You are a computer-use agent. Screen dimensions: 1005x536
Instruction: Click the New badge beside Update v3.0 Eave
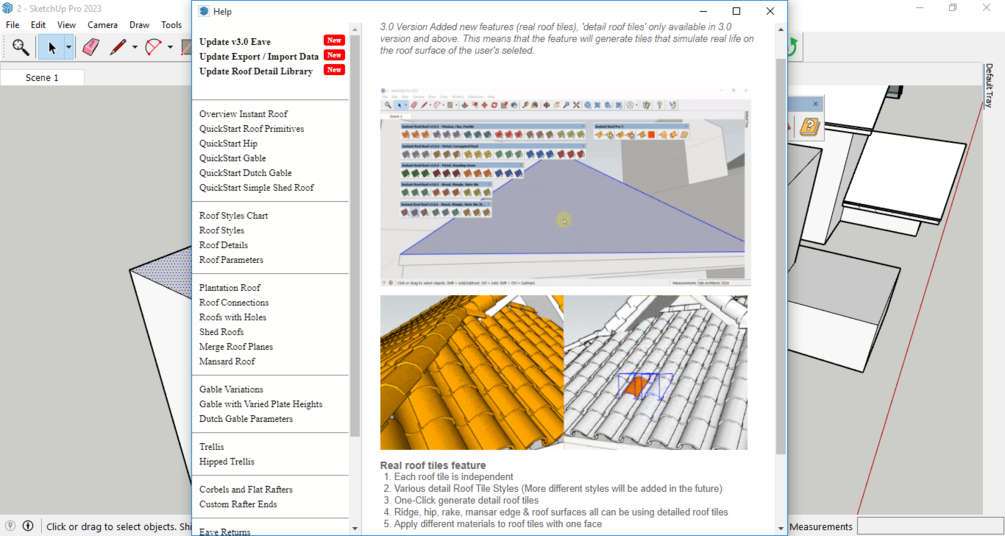[x=334, y=40]
